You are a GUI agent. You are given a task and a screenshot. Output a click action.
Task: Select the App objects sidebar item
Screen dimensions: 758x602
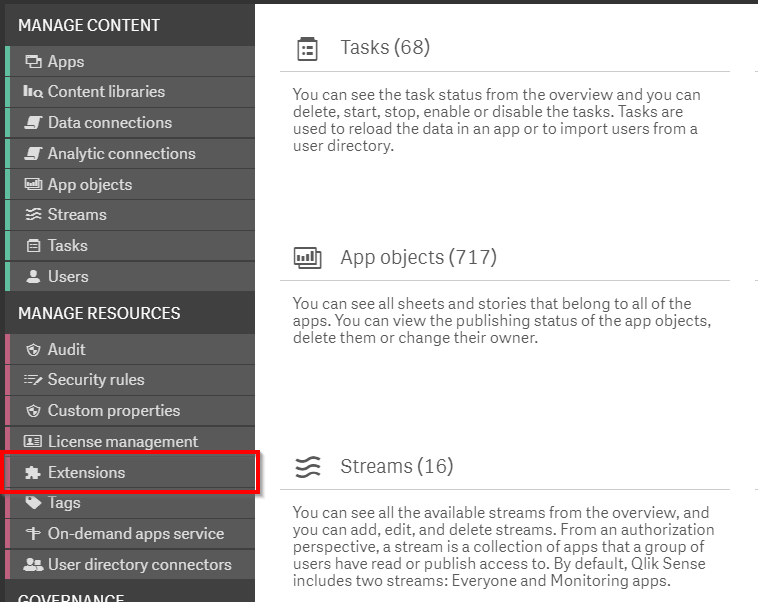(90, 185)
